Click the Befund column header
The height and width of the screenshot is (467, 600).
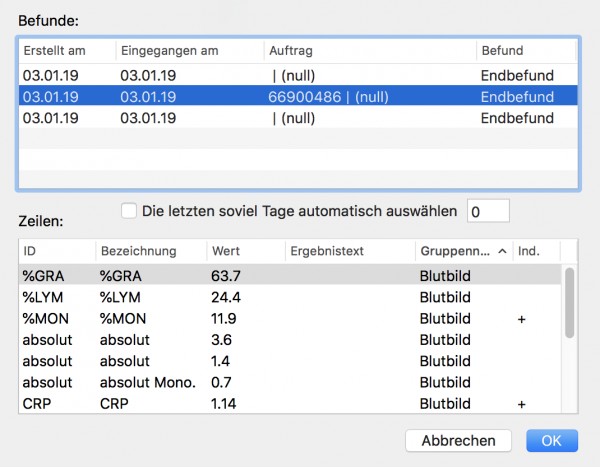527,51
